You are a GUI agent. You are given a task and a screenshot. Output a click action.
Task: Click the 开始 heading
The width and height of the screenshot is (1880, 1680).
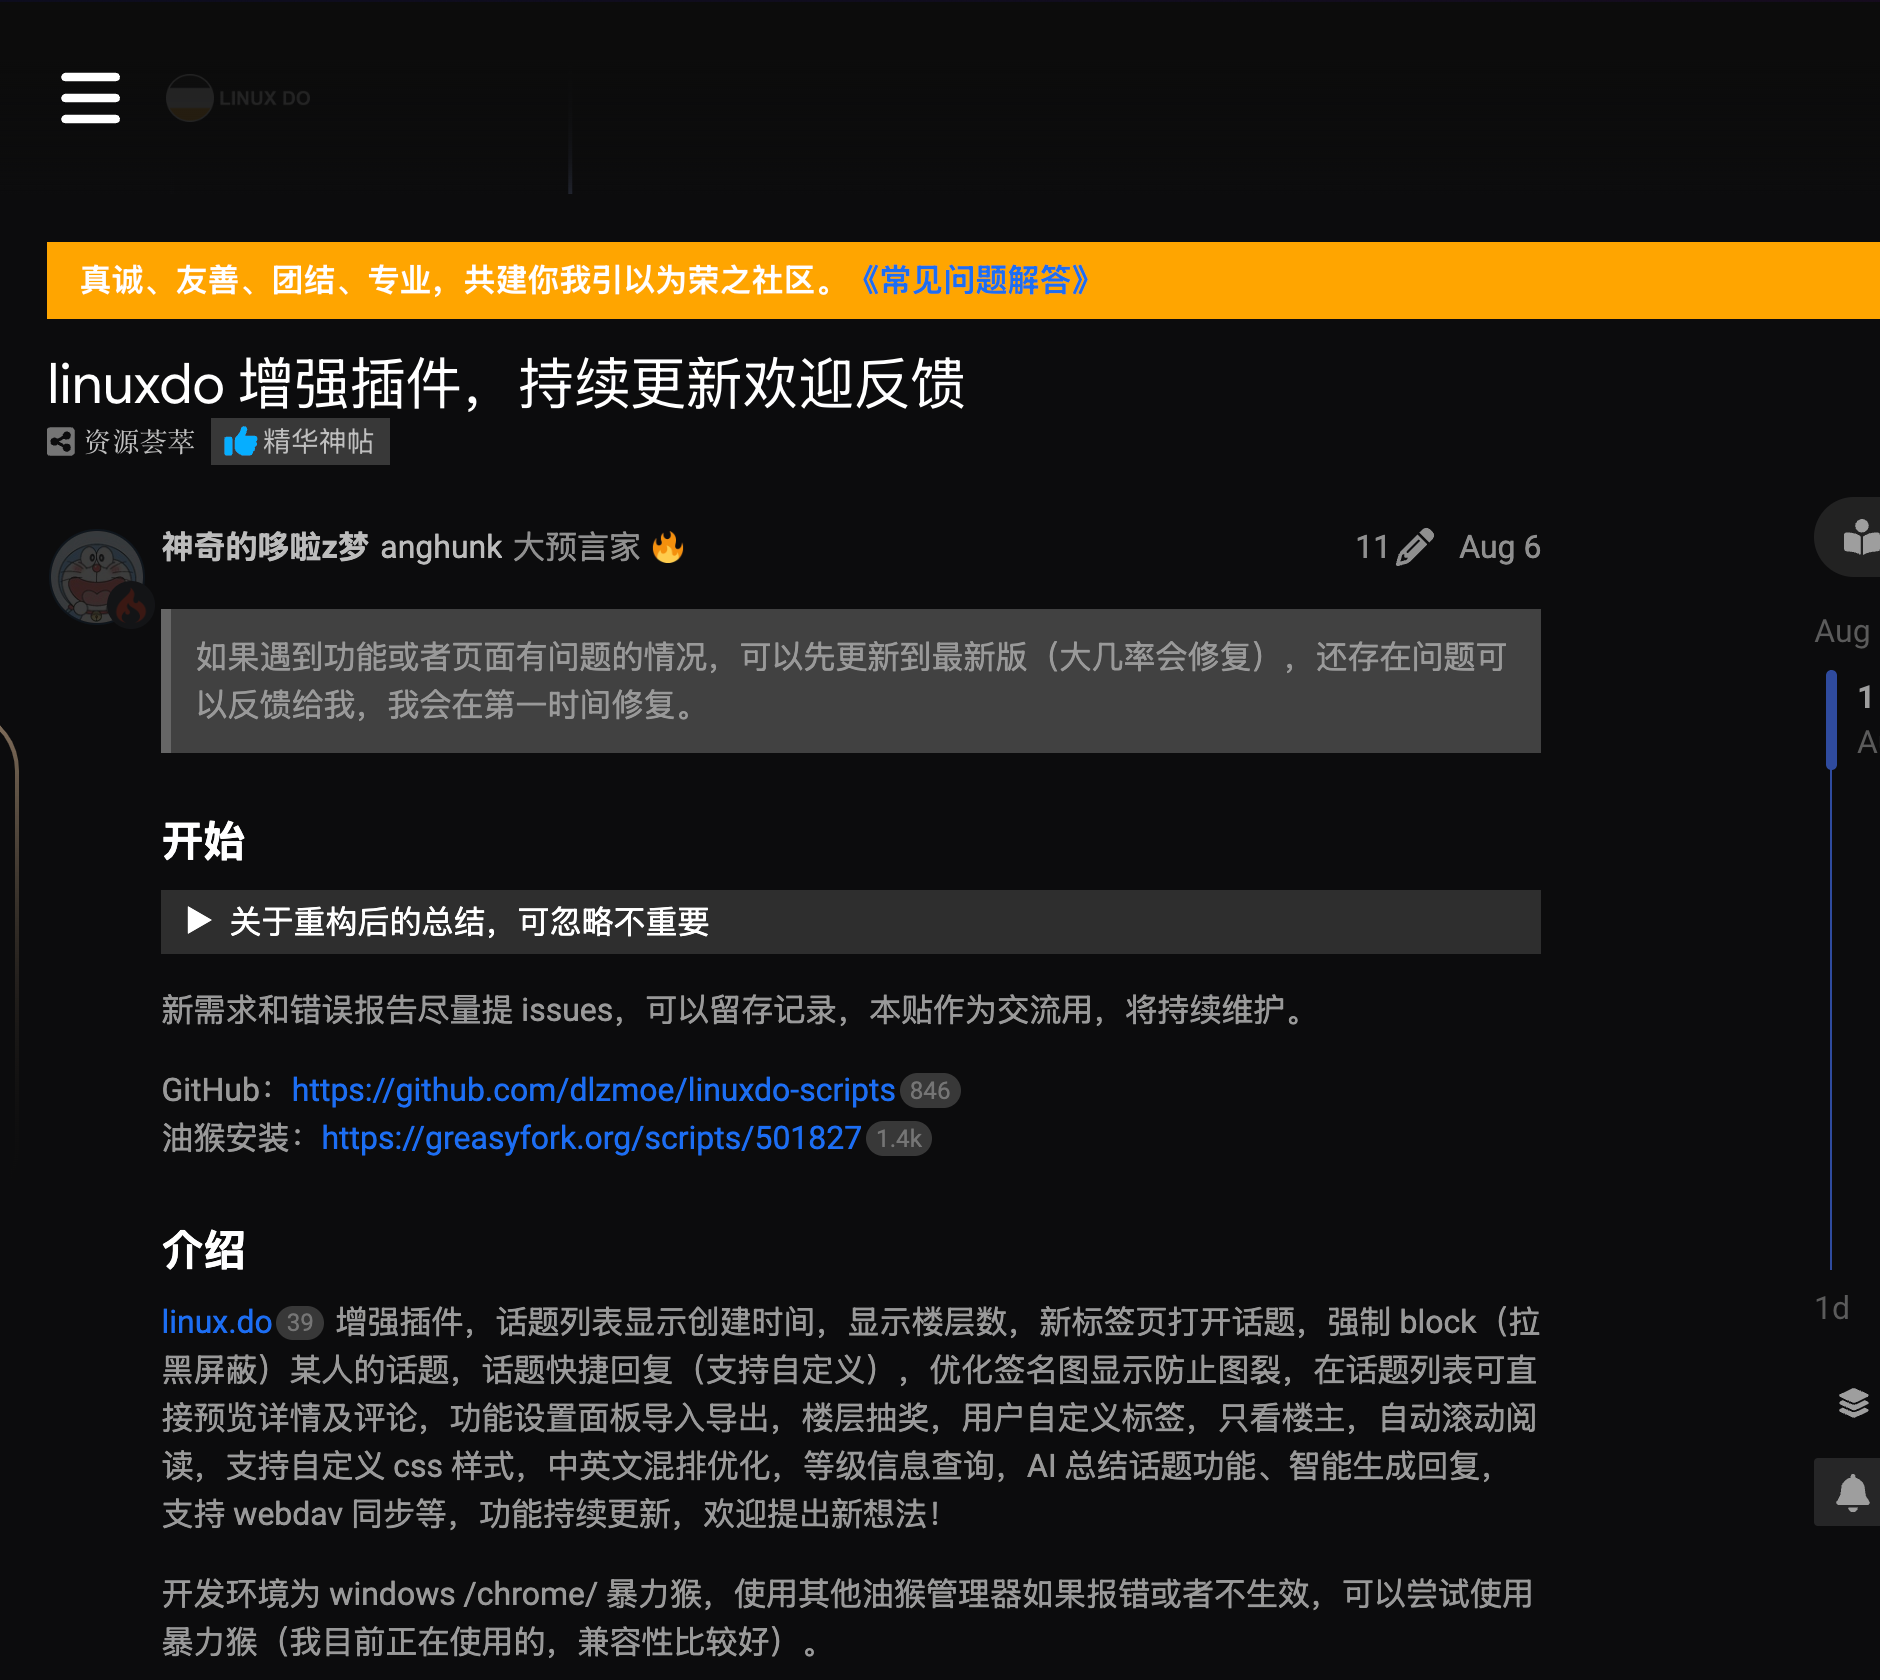click(203, 841)
